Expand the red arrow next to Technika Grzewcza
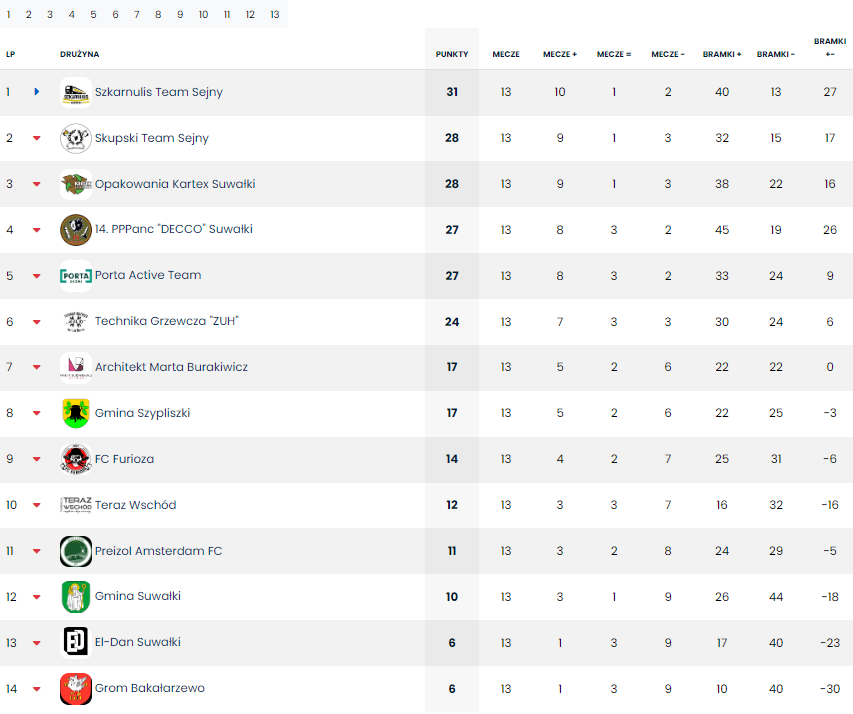 point(36,322)
